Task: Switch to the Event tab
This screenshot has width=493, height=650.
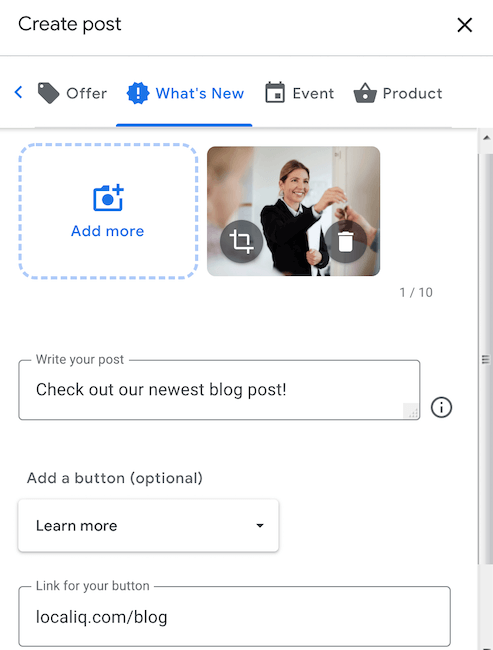Action: [300, 93]
